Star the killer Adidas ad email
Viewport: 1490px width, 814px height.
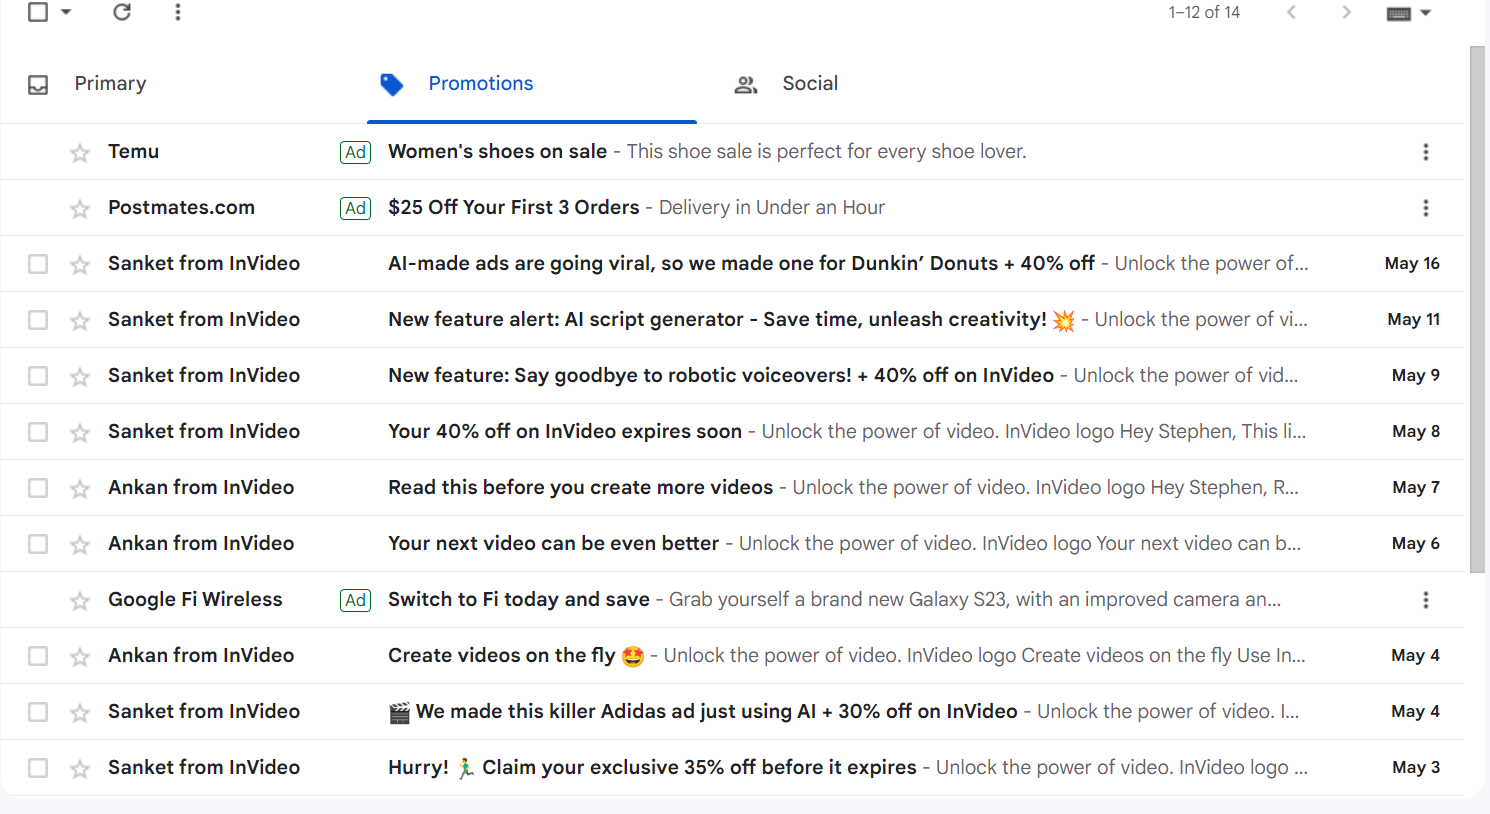pyautogui.click(x=80, y=712)
